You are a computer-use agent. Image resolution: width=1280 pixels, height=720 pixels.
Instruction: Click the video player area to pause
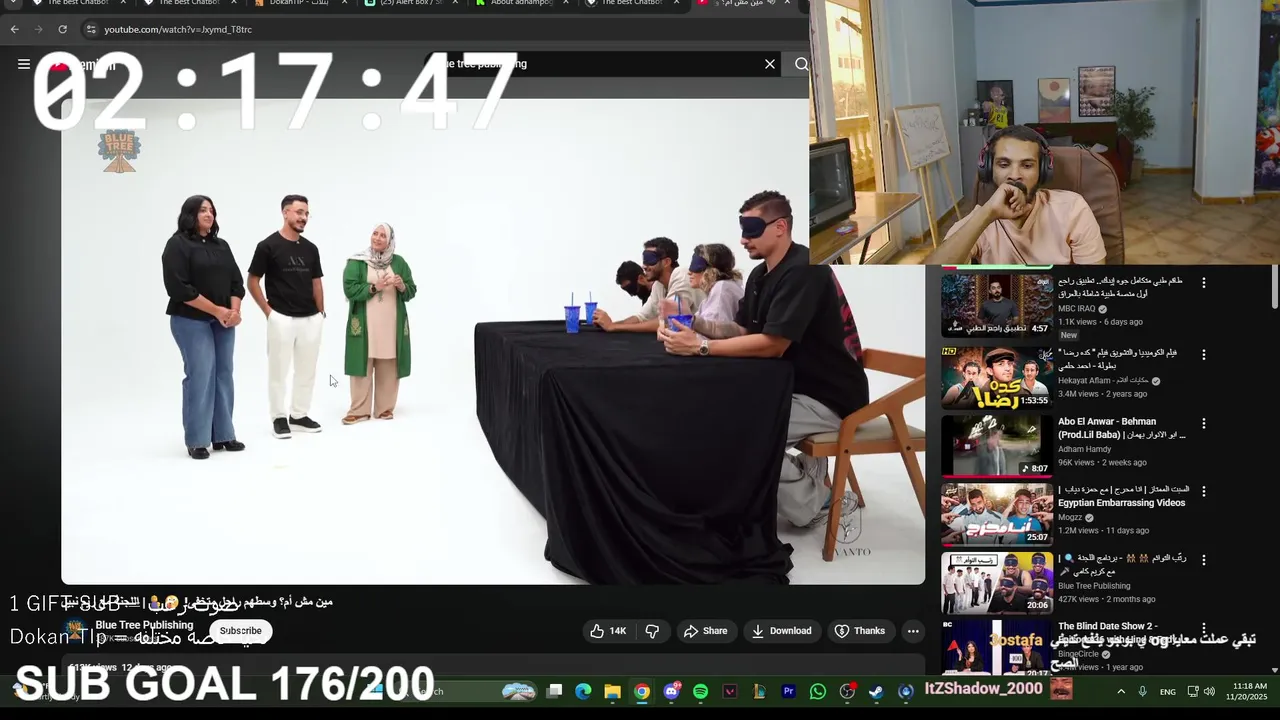(x=493, y=341)
